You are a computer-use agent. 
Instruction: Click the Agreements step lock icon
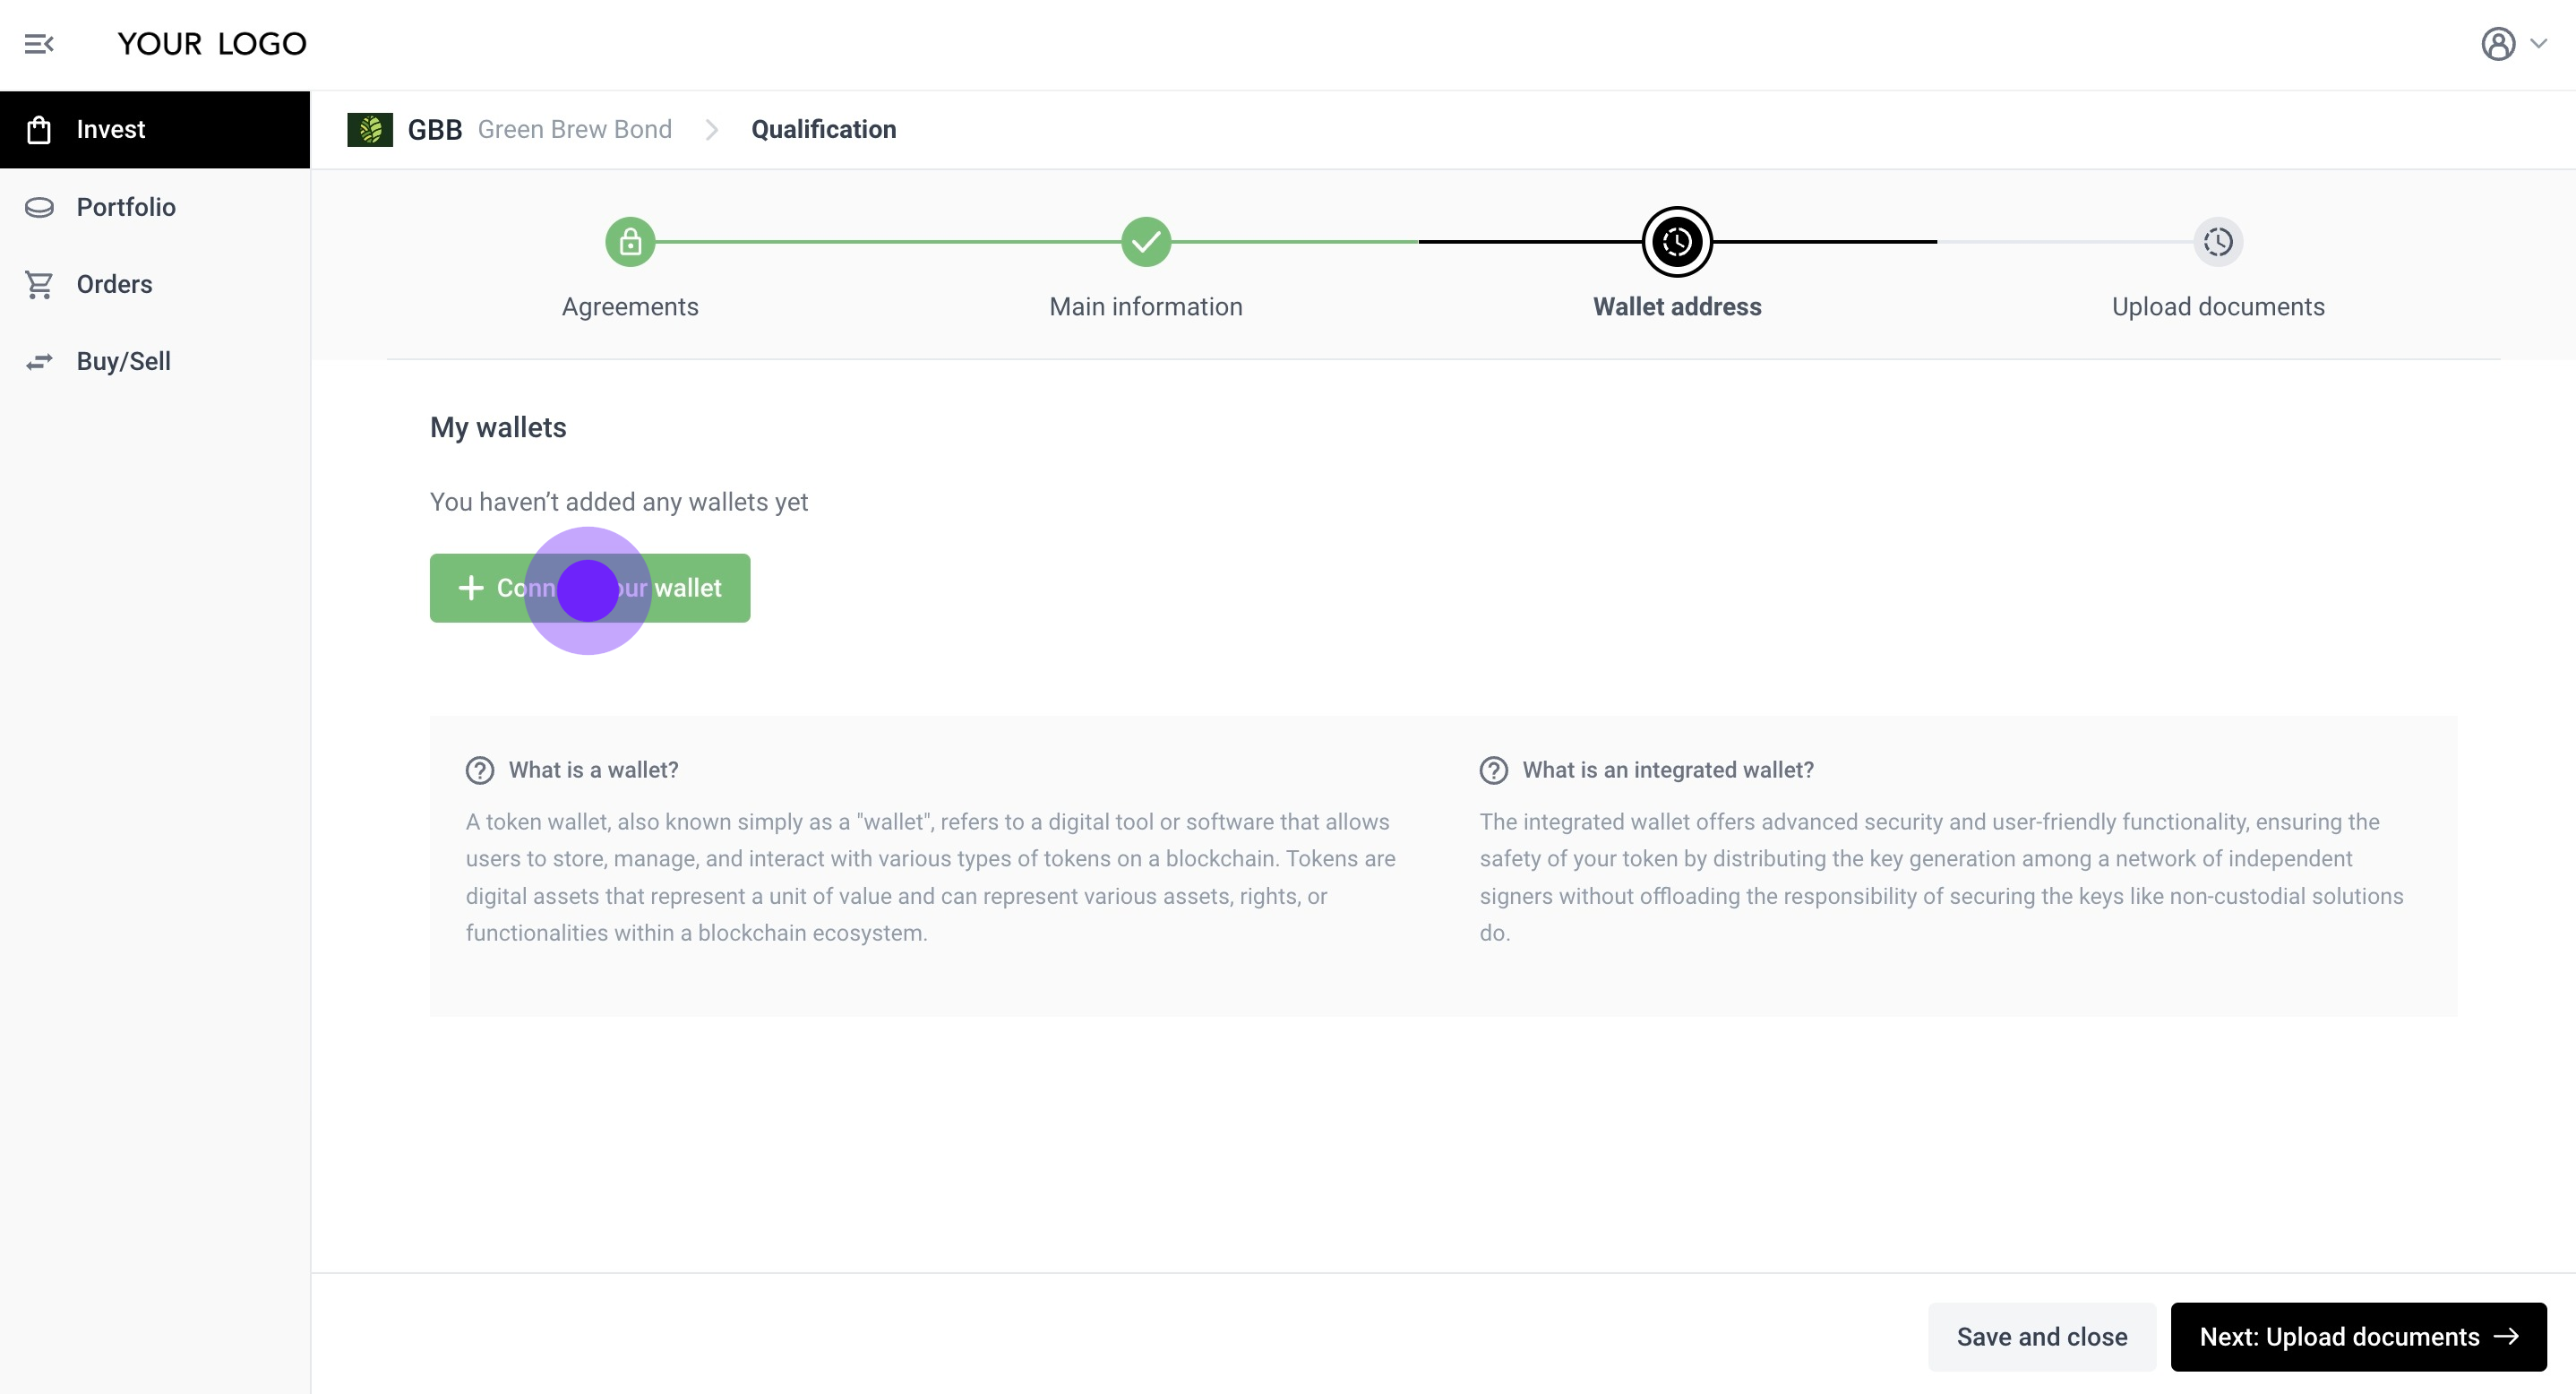click(x=630, y=242)
